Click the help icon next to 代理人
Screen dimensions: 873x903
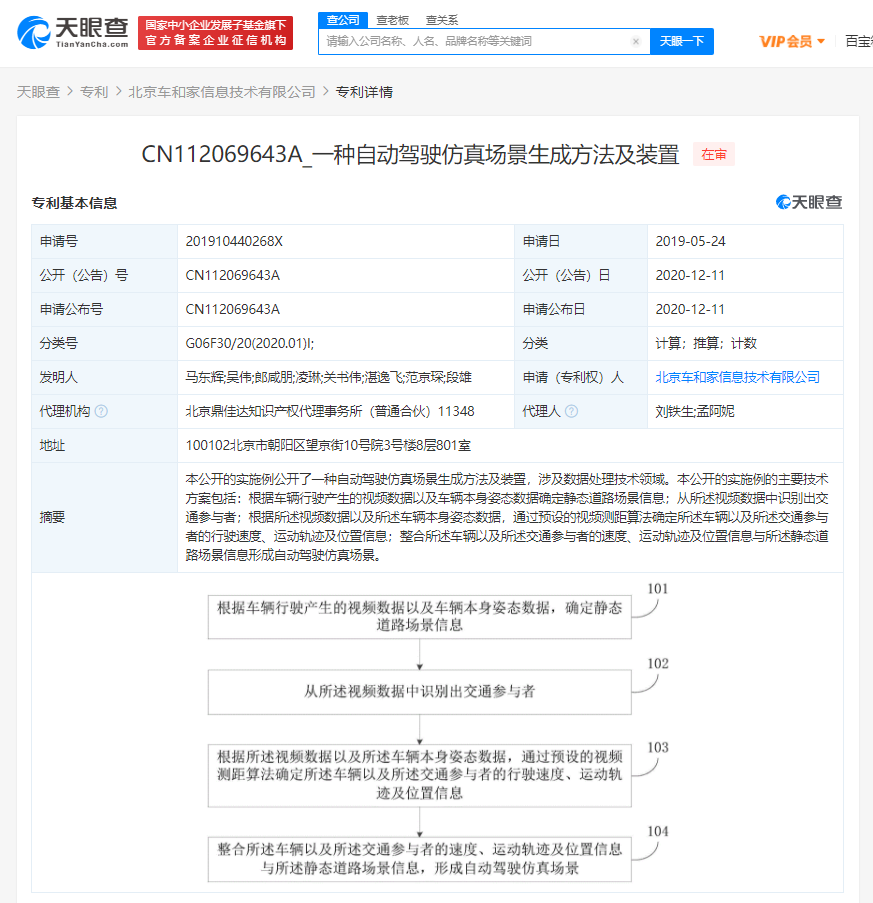(570, 410)
